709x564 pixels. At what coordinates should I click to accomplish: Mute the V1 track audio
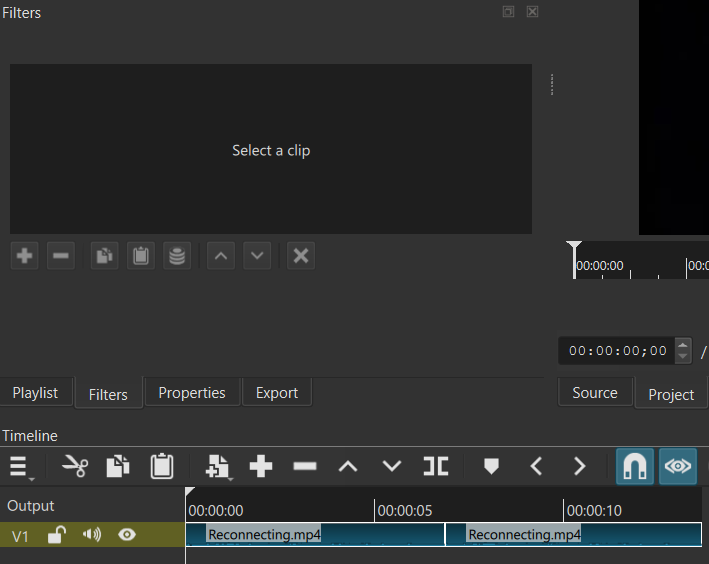tap(92, 535)
